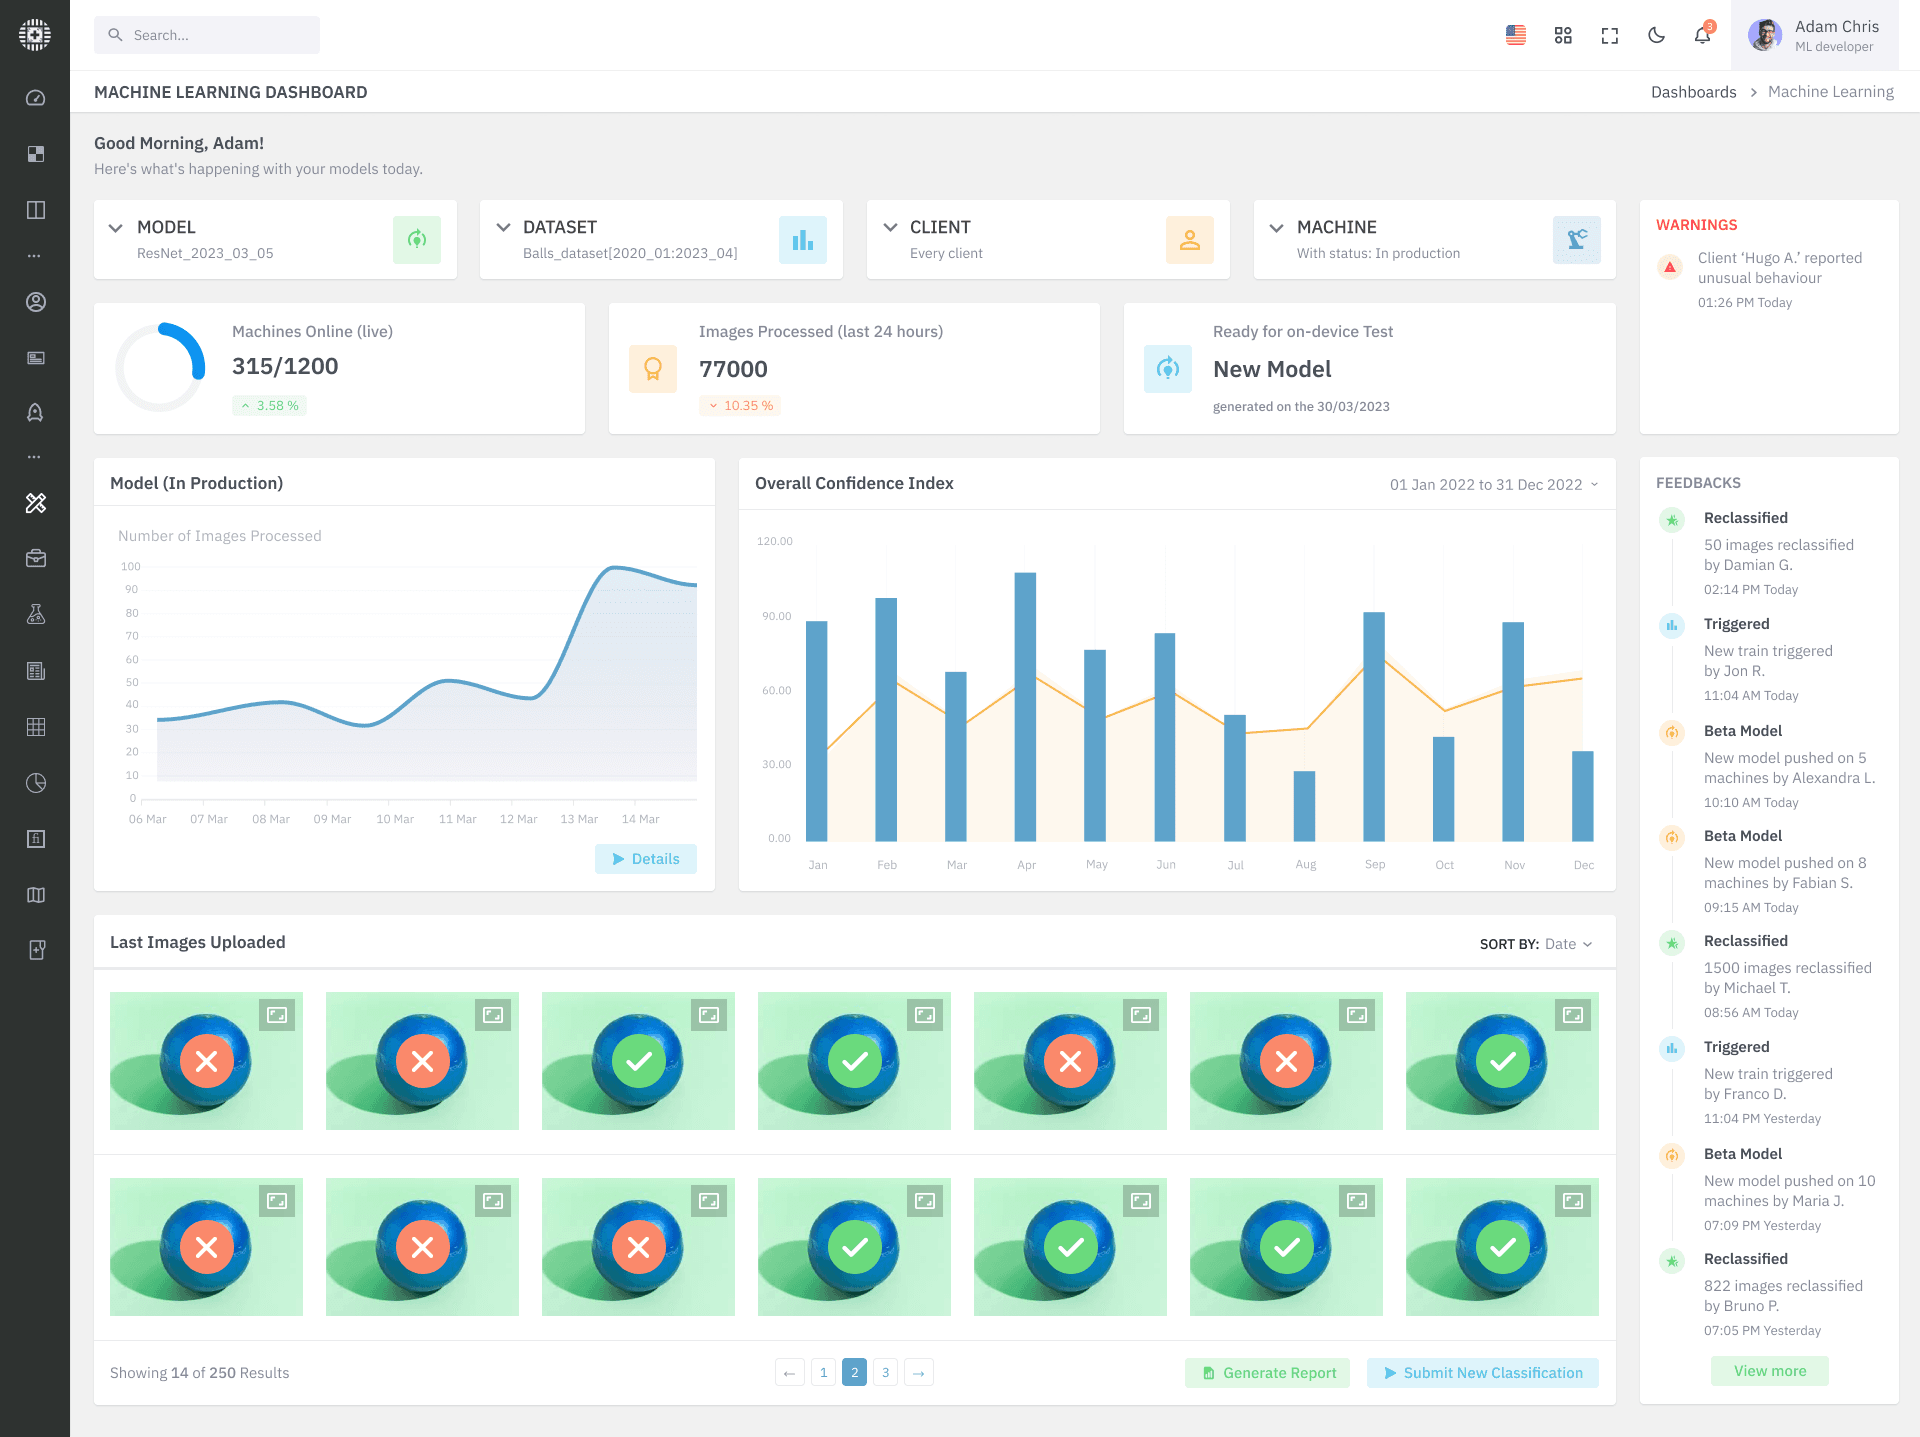1920x1437 pixels.
Task: Toggle dark mode moon icon
Action: [x=1656, y=35]
